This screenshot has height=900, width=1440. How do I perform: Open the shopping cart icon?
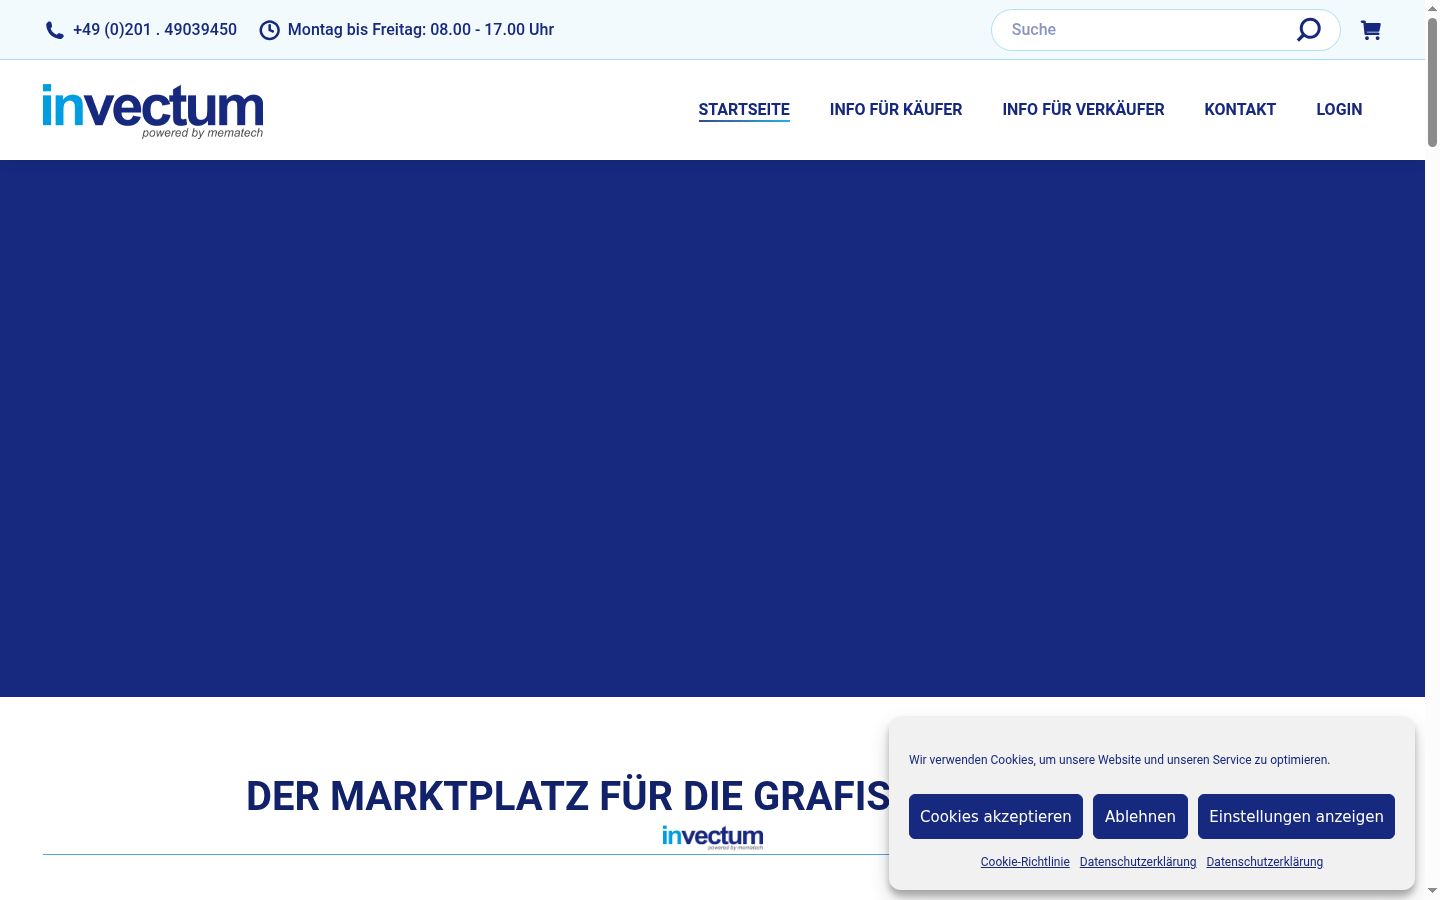1371,30
